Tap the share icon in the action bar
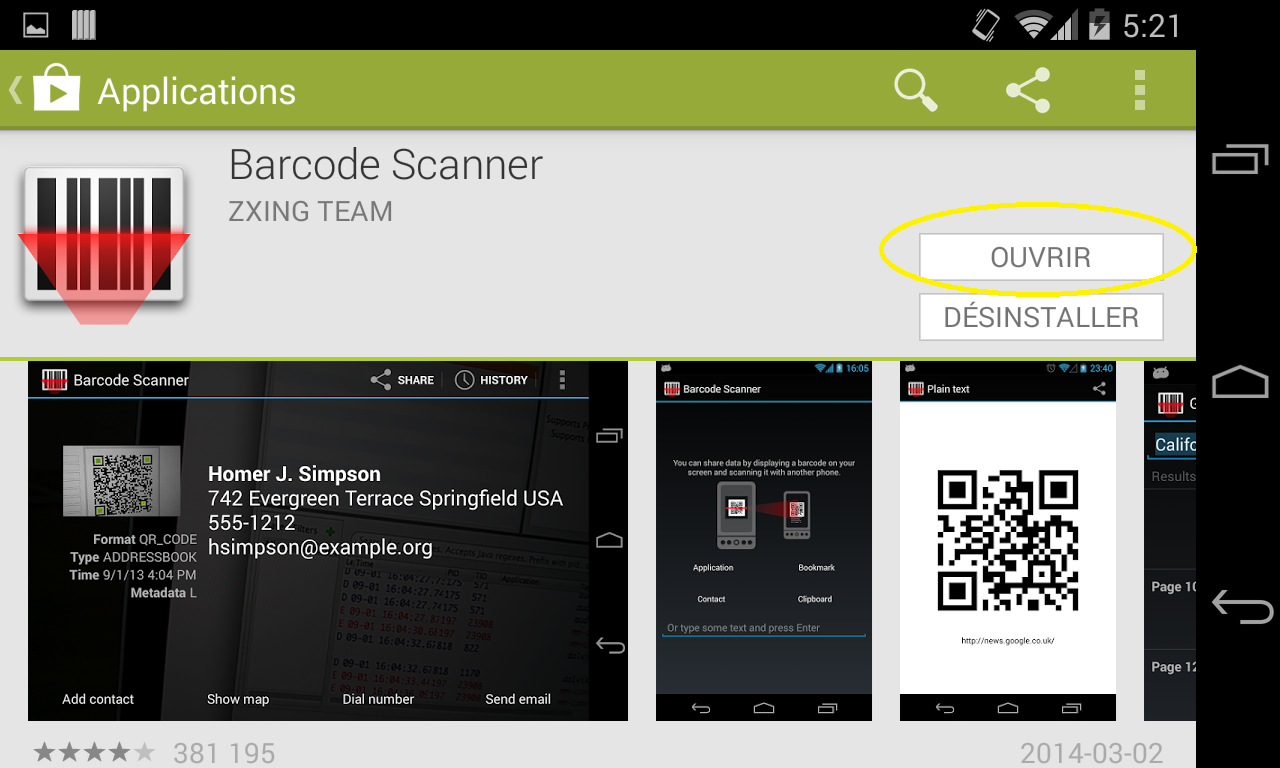The height and width of the screenshot is (768, 1280). [1028, 91]
